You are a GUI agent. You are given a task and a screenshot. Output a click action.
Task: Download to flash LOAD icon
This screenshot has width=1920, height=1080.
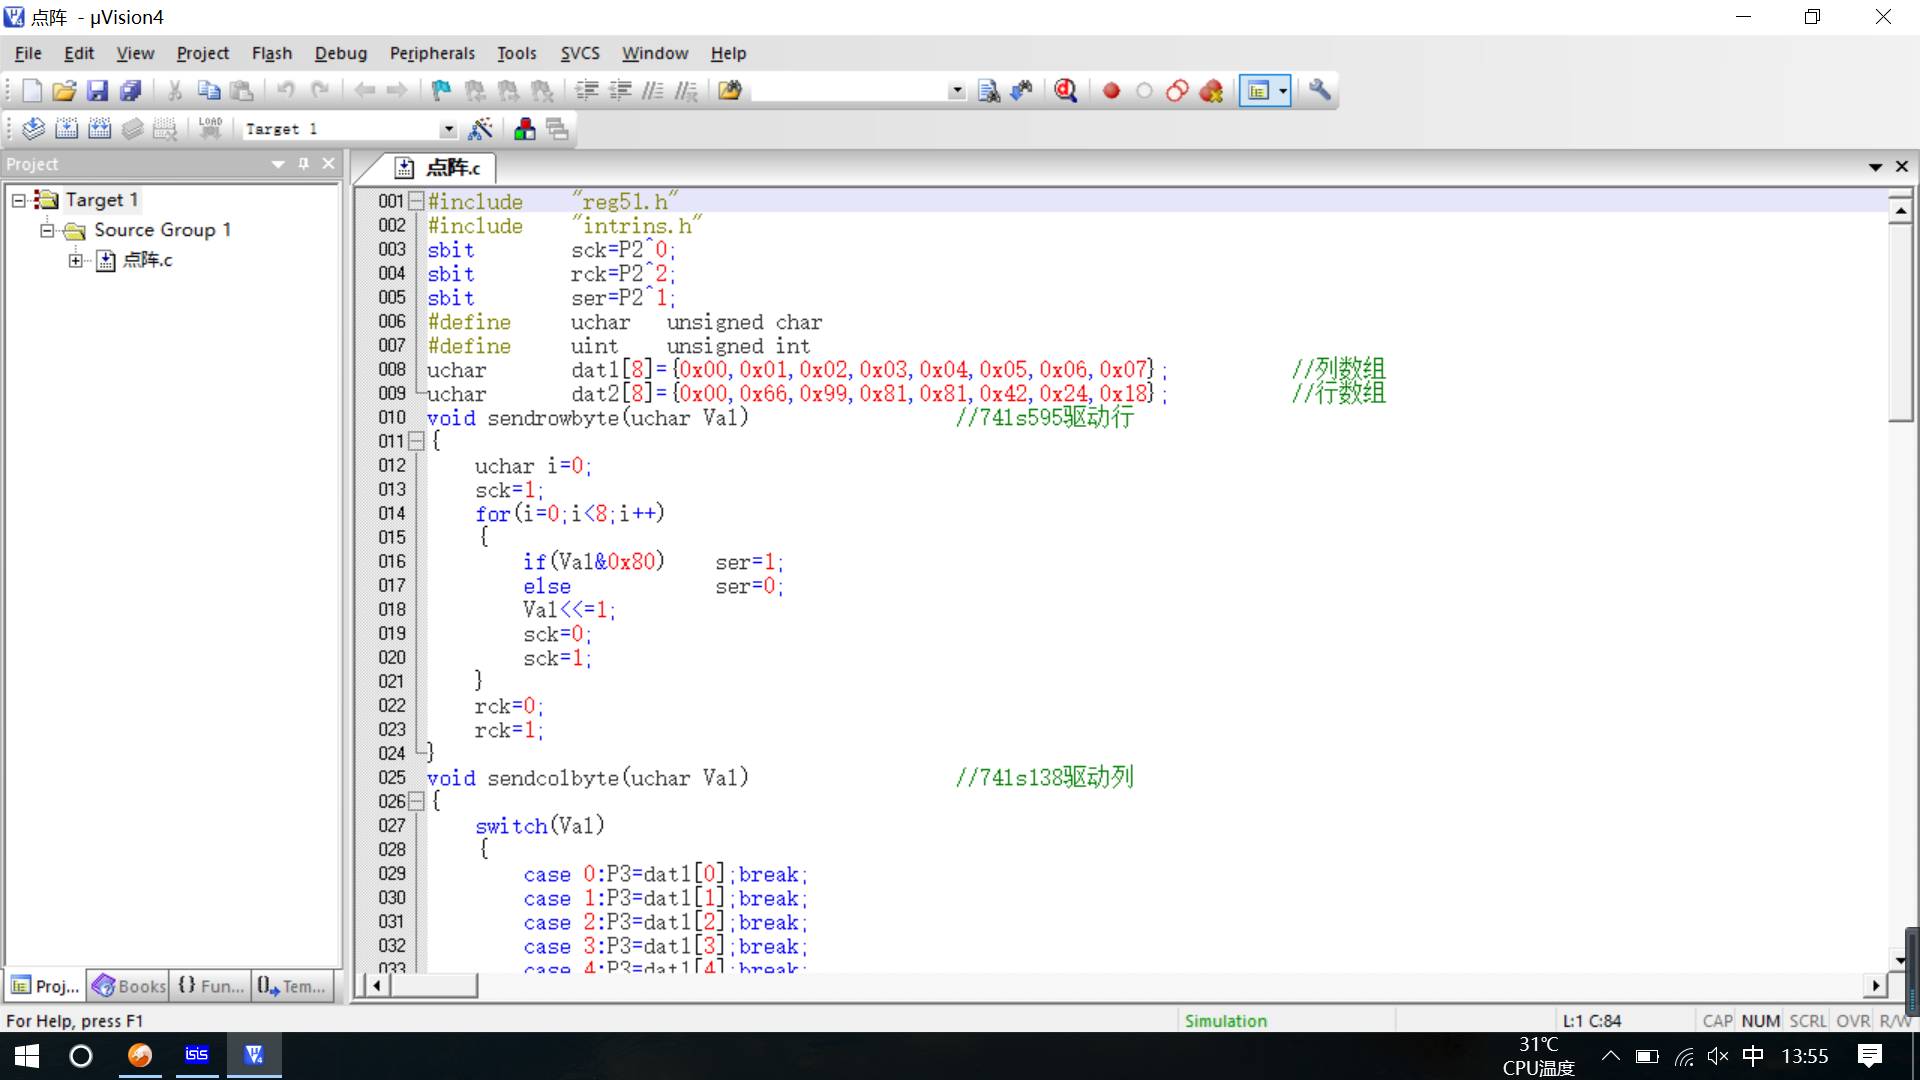pyautogui.click(x=210, y=129)
